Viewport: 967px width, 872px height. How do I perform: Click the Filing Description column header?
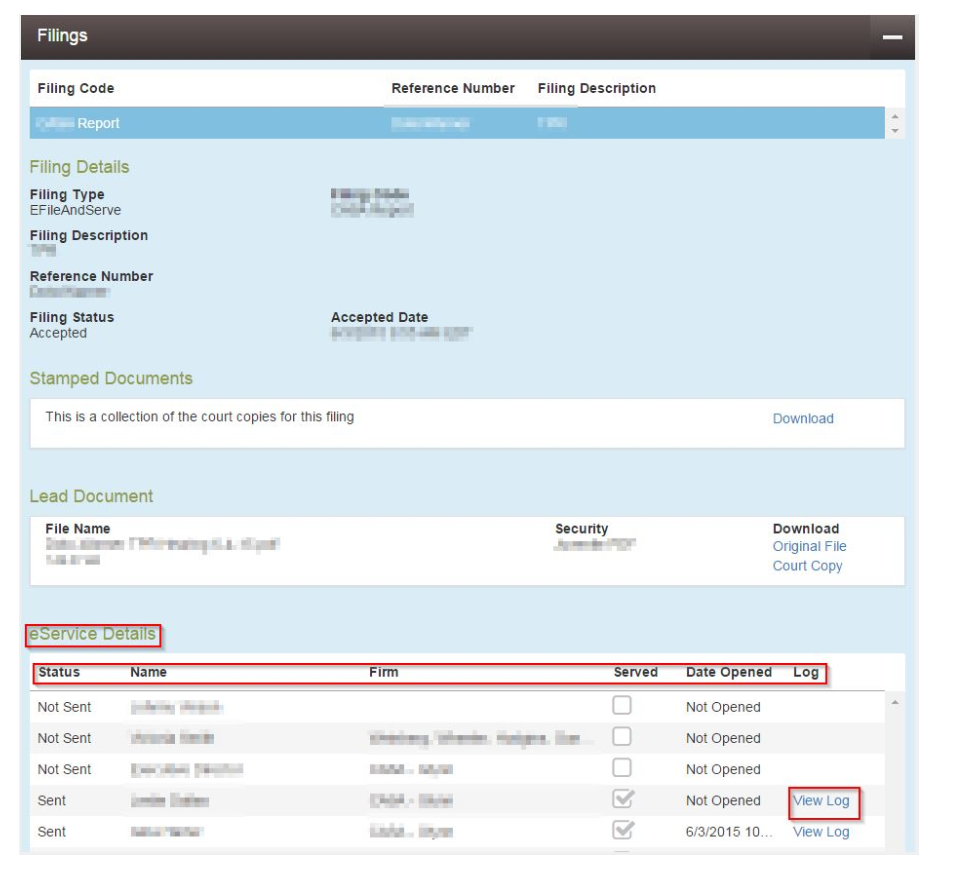pos(596,88)
